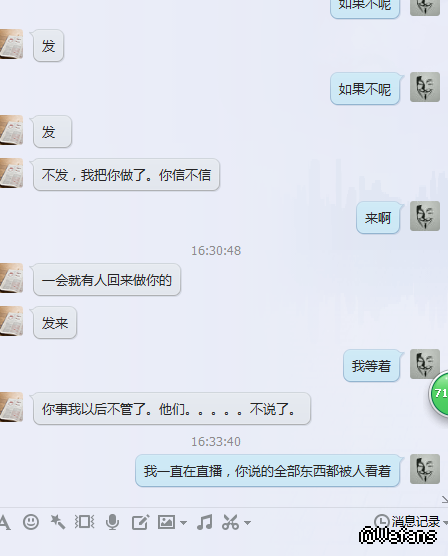Expand the picture options dropdown arrow
The height and width of the screenshot is (556, 448).
(183, 523)
